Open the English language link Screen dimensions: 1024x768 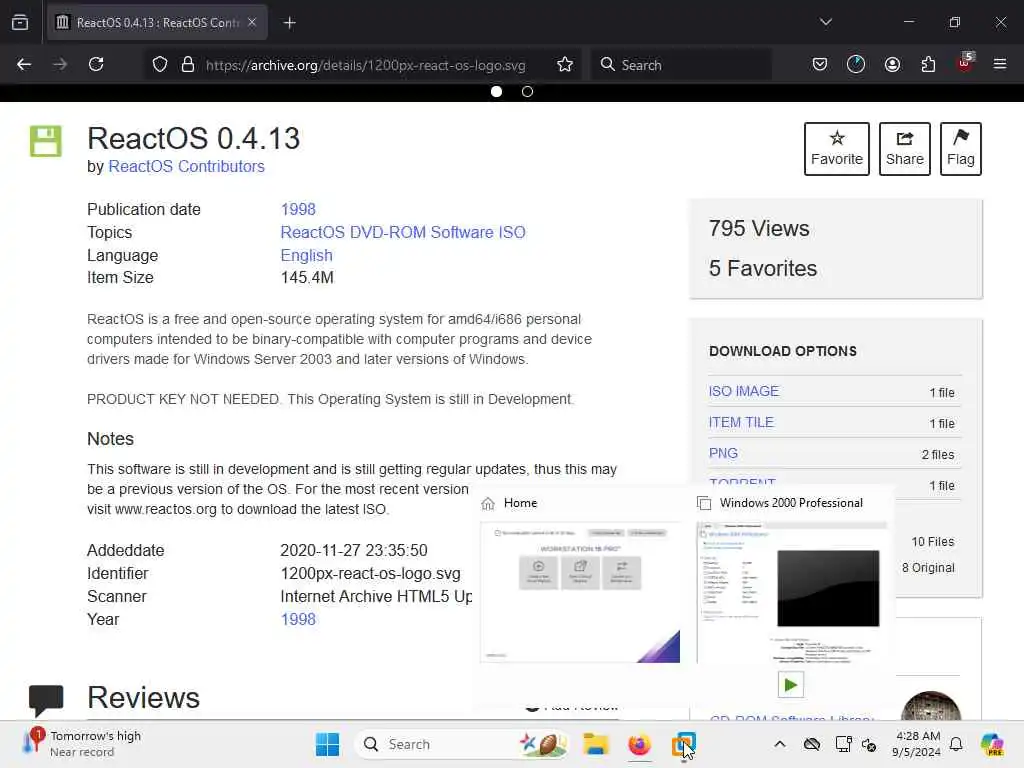point(306,255)
